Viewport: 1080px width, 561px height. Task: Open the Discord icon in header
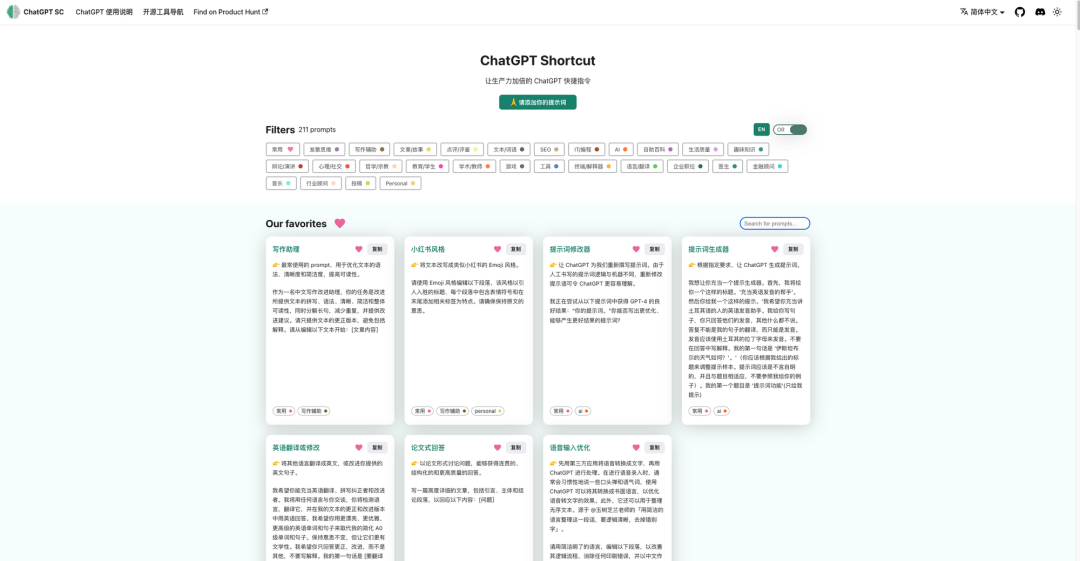tap(1039, 12)
